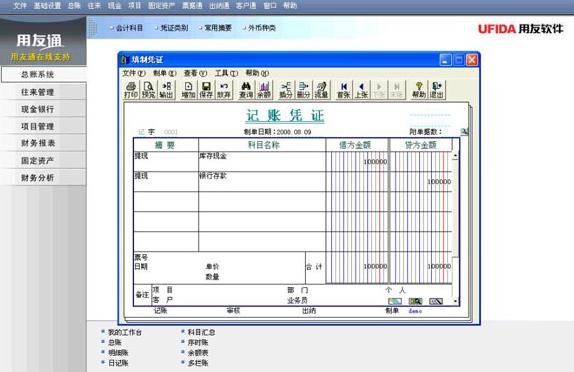The image size is (574, 372).
Task: Open 文件 menu in 填制凭证 window
Action: (134, 73)
